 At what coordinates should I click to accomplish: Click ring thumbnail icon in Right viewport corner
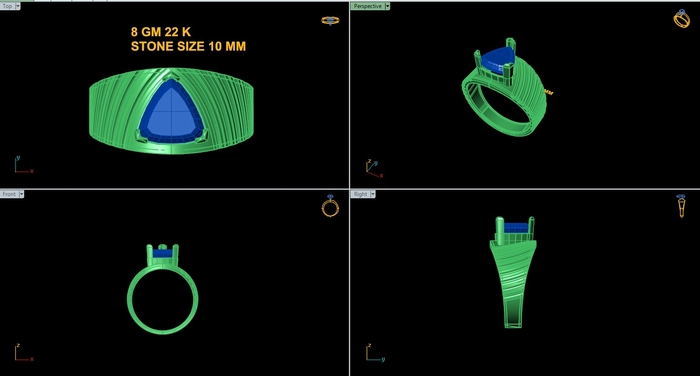(x=681, y=206)
